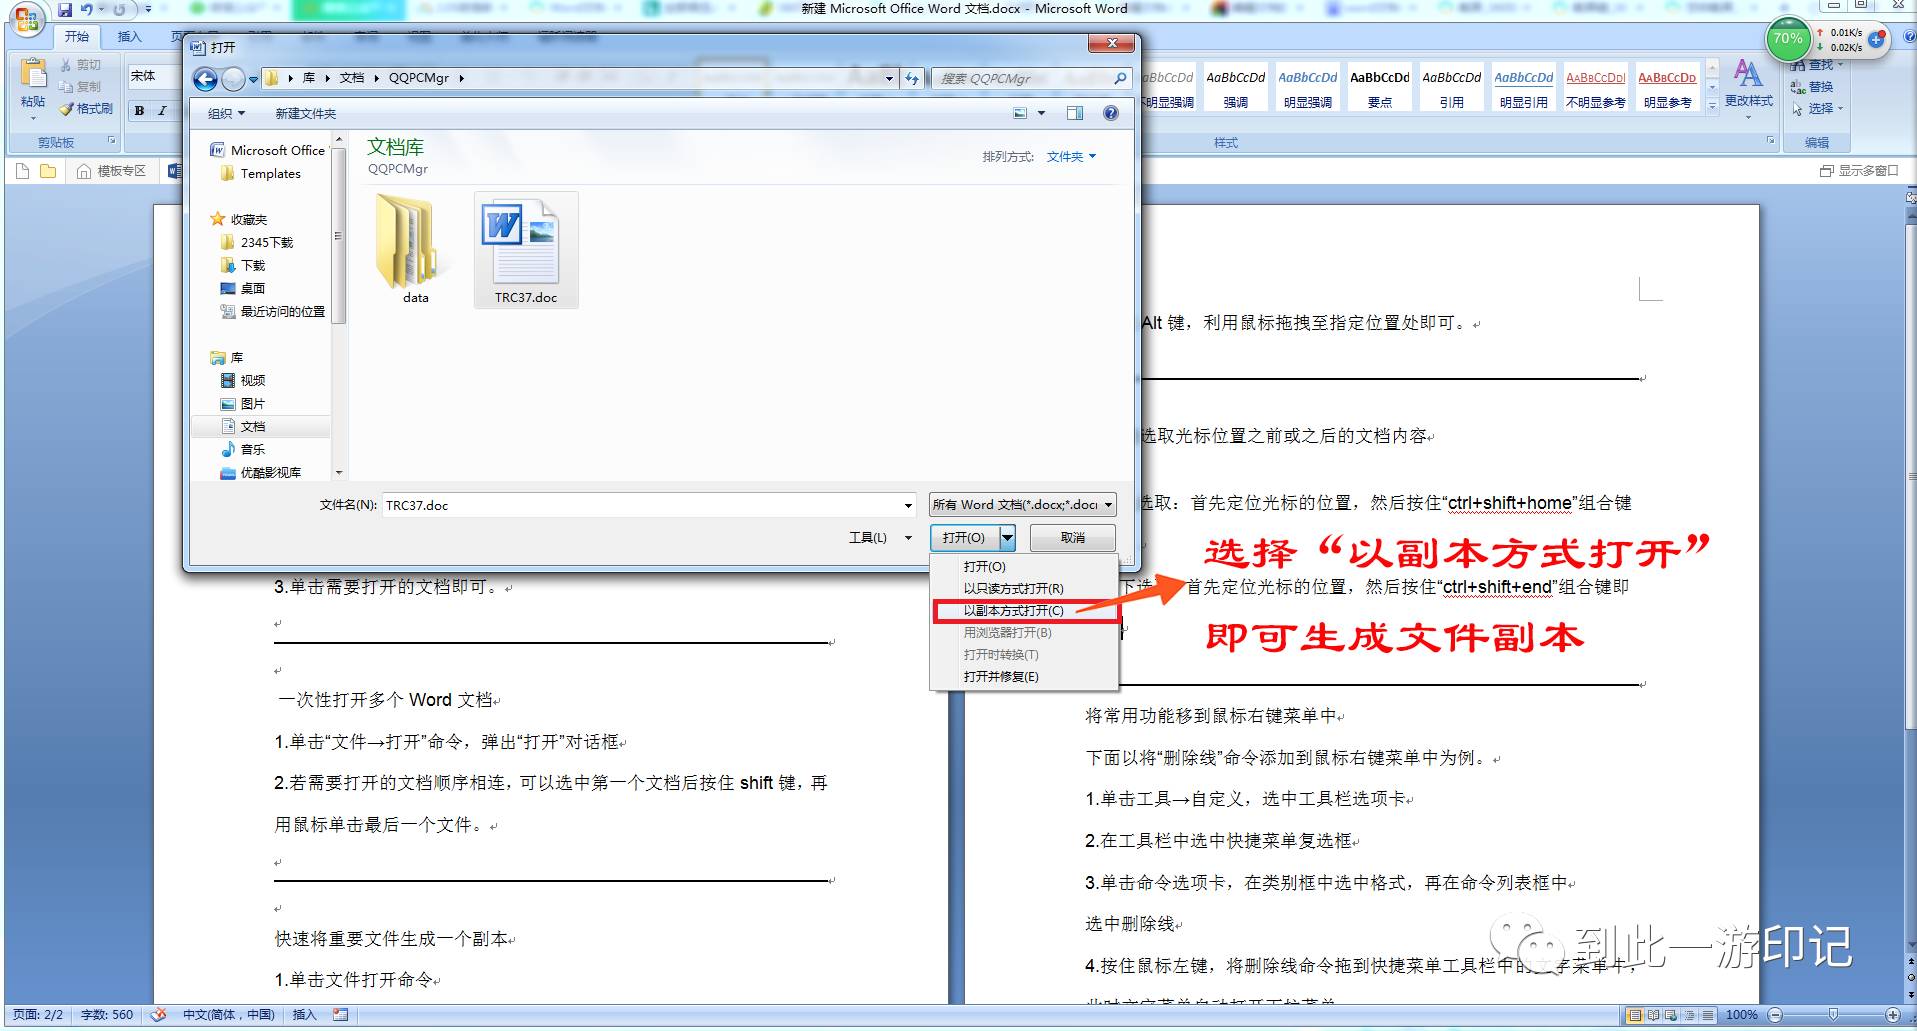Open the 剪贴板 clipboard pane launcher
The width and height of the screenshot is (1917, 1031).
(111, 141)
